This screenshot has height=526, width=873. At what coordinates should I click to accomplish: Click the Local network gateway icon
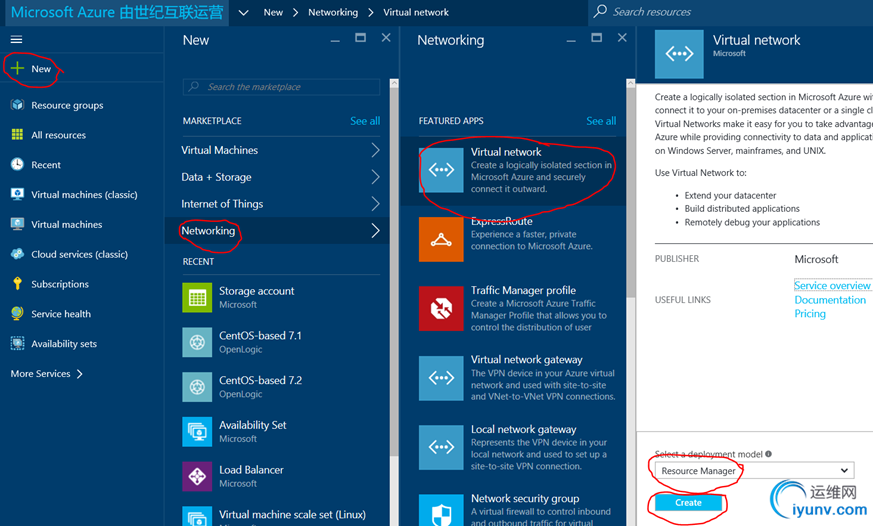pos(441,447)
